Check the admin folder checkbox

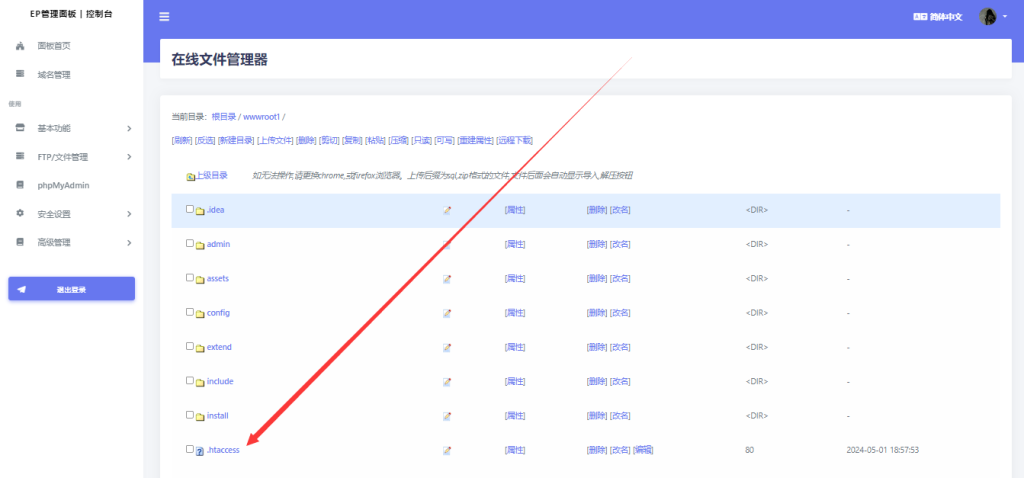tap(190, 243)
